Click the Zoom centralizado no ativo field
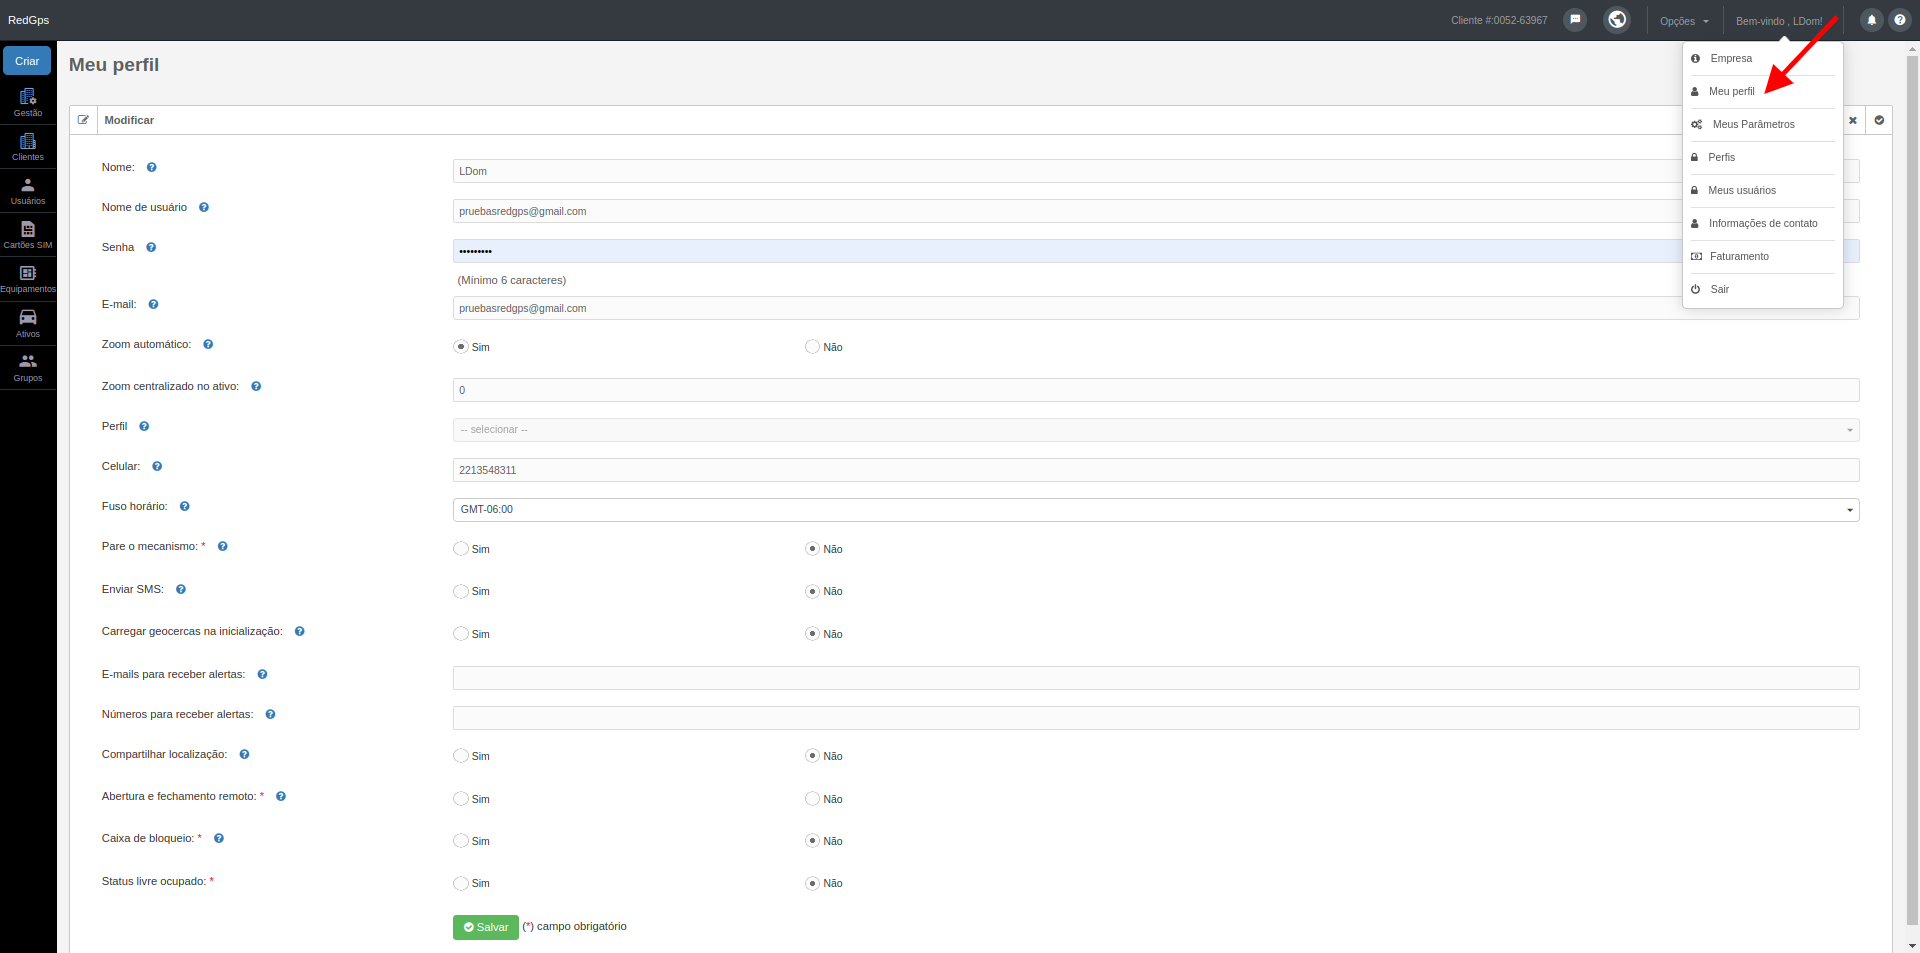 point(1156,390)
